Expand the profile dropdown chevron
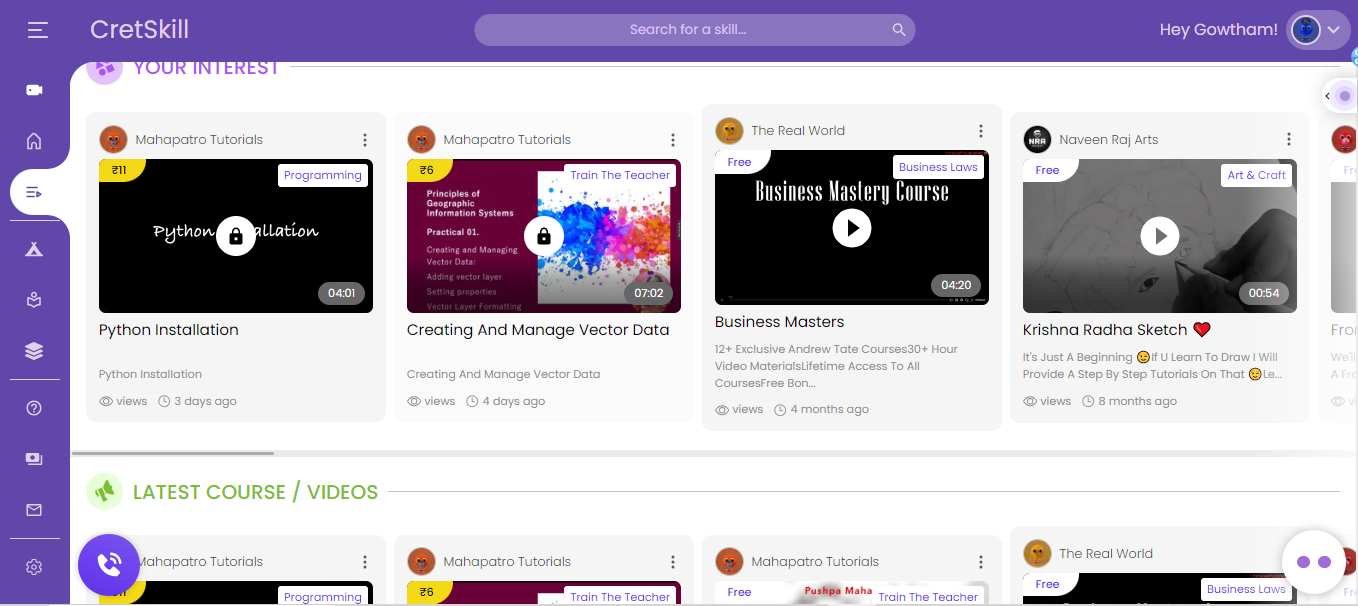This screenshot has height=606, width=1358. pos(1333,30)
